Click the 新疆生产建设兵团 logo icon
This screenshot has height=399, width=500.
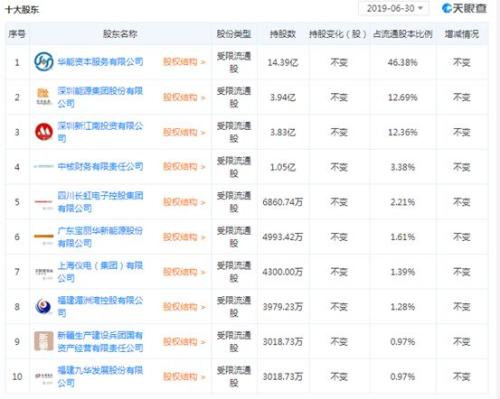(x=44, y=341)
